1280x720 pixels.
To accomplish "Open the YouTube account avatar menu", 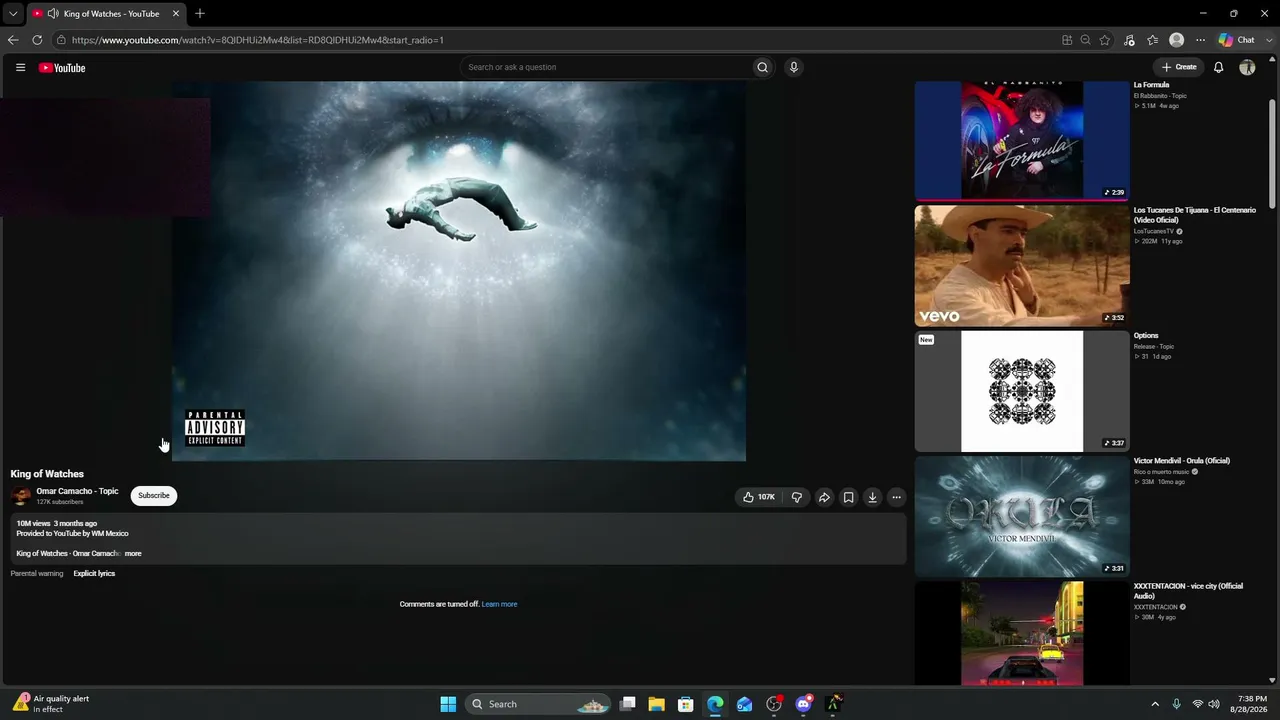I will click(x=1247, y=67).
